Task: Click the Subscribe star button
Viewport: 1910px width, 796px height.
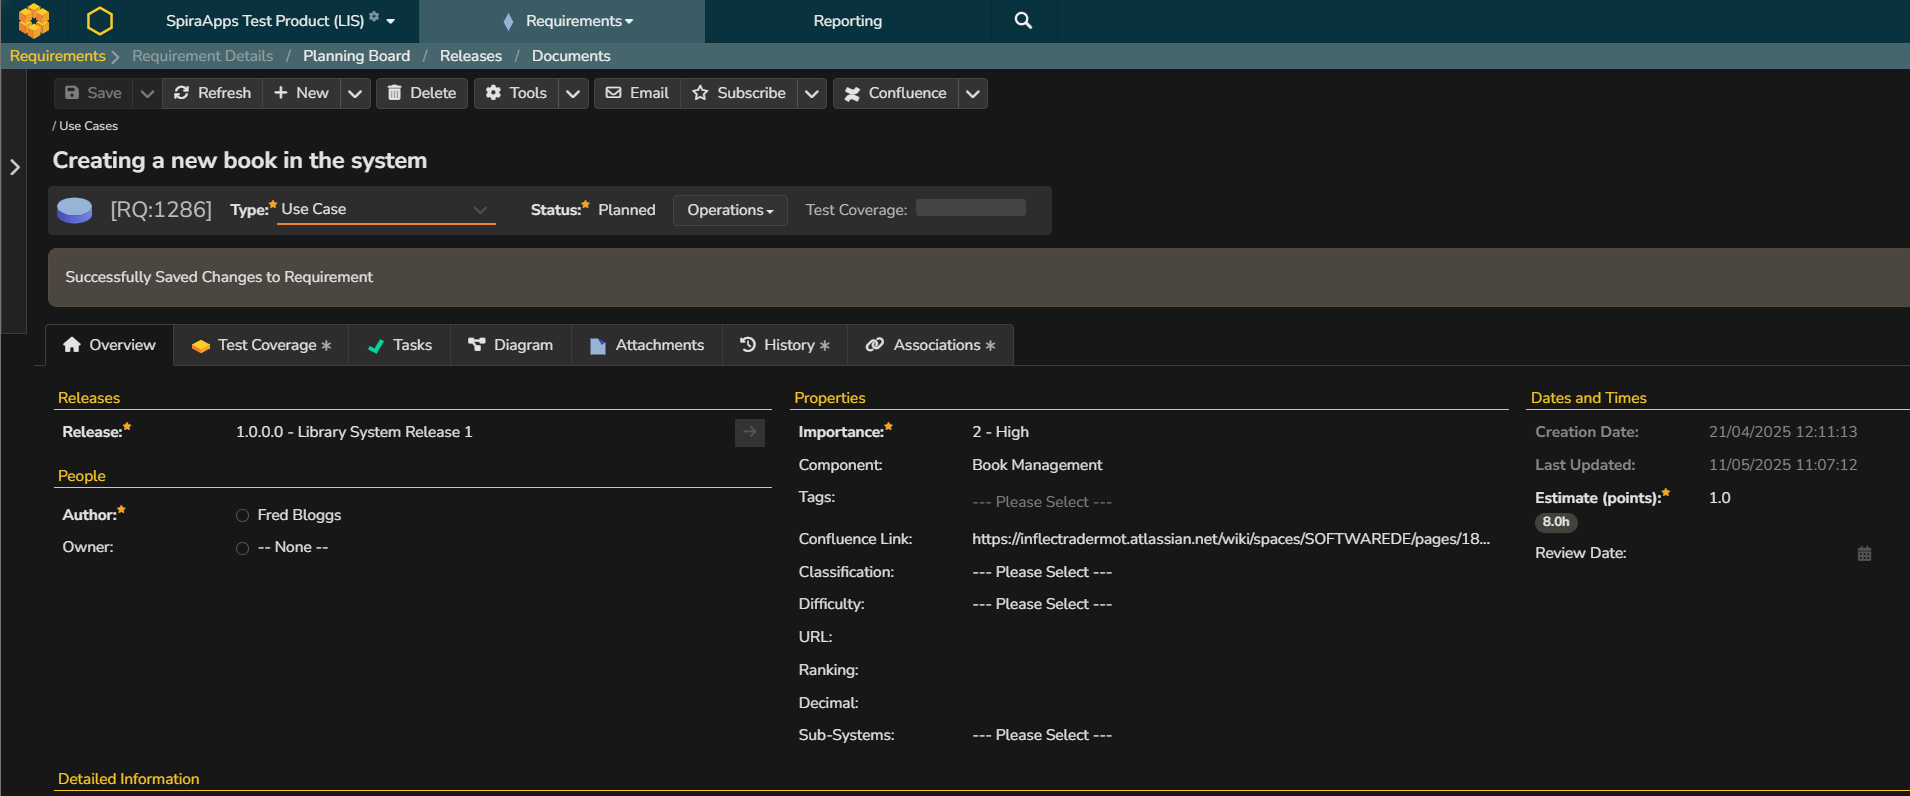Action: tap(739, 93)
